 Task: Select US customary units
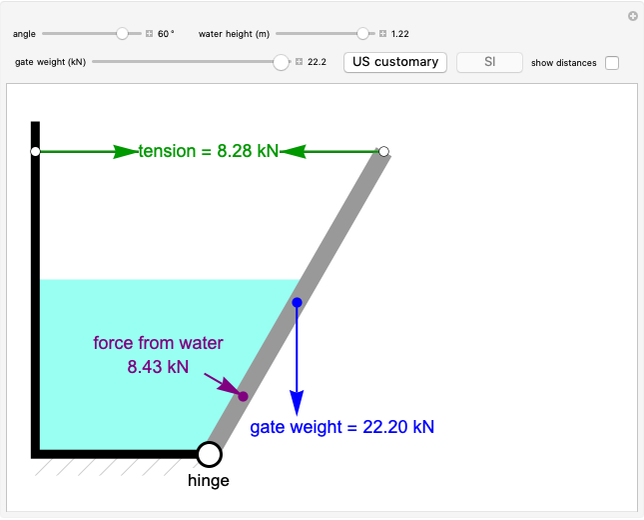coord(395,62)
